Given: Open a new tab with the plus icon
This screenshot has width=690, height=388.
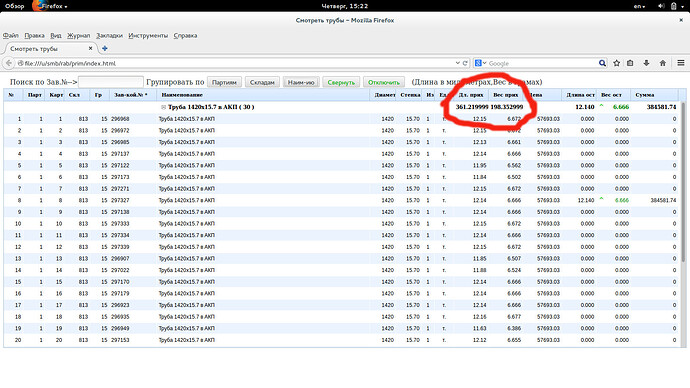Looking at the screenshot, I should [105, 48].
